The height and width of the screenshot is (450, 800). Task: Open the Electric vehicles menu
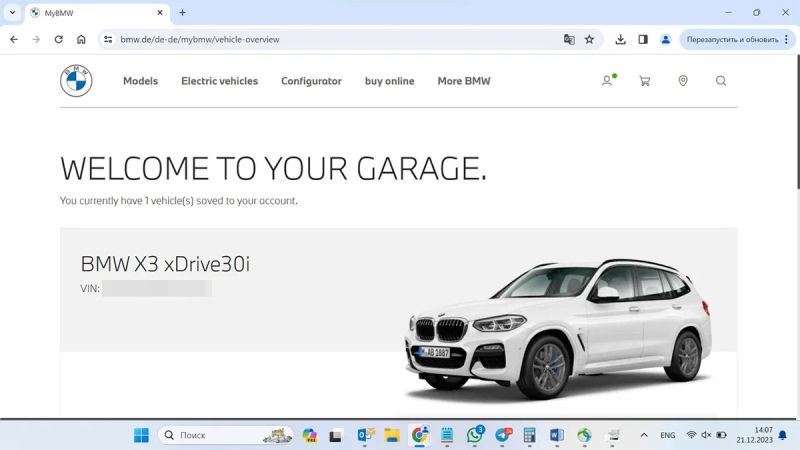coord(219,81)
